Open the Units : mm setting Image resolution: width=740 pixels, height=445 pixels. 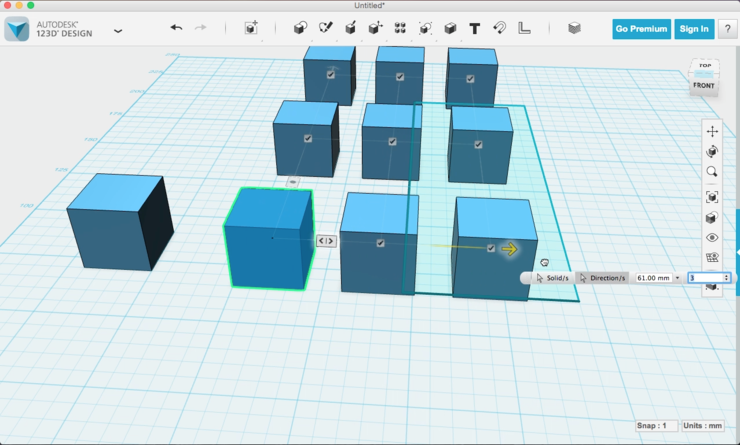tap(702, 426)
